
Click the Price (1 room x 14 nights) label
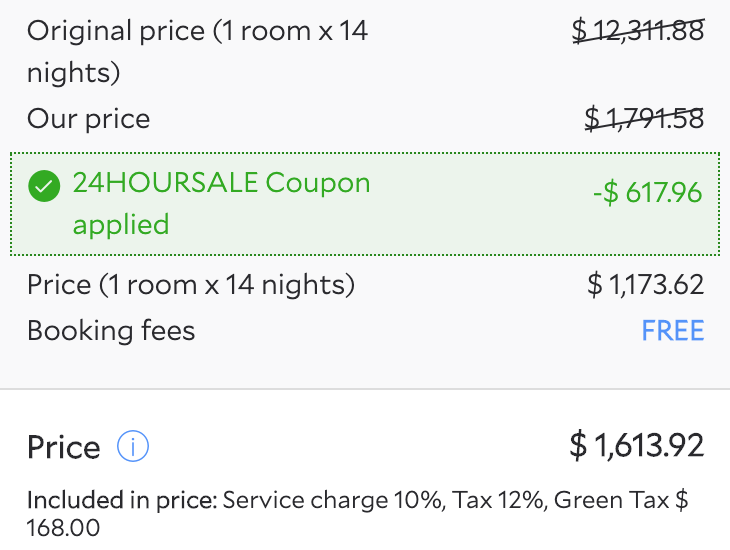191,285
